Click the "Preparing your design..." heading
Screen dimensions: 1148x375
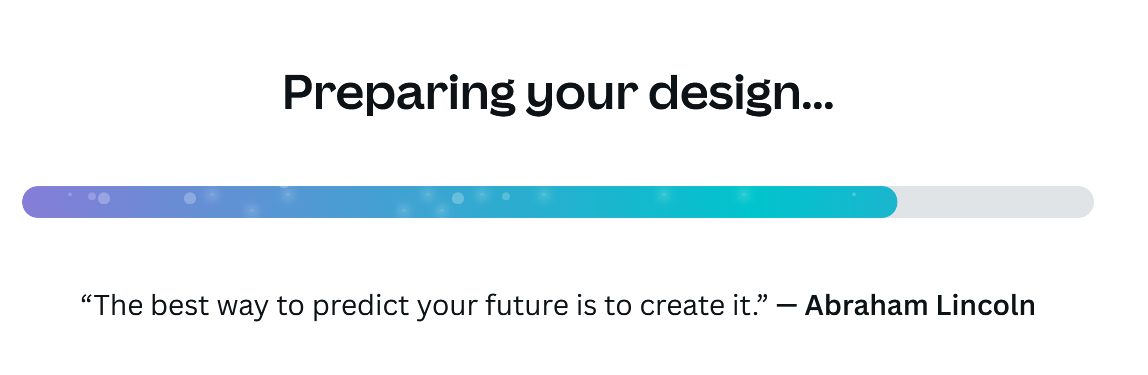[558, 94]
